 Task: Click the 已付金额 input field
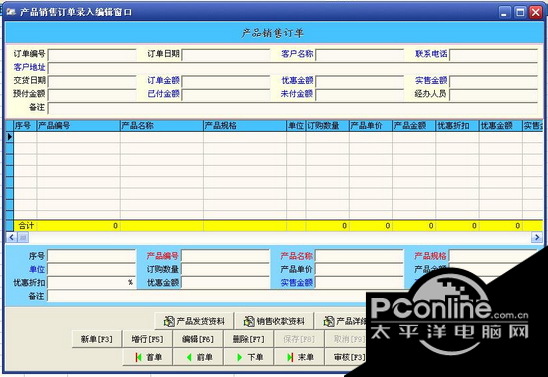tap(226, 94)
